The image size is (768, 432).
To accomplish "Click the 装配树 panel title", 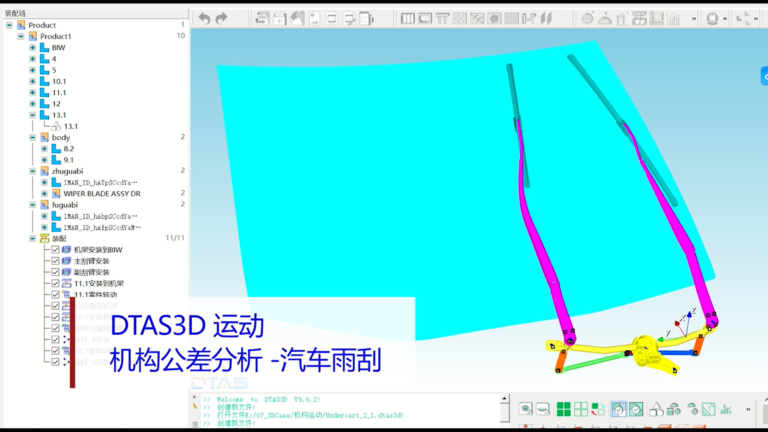I will [x=15, y=13].
